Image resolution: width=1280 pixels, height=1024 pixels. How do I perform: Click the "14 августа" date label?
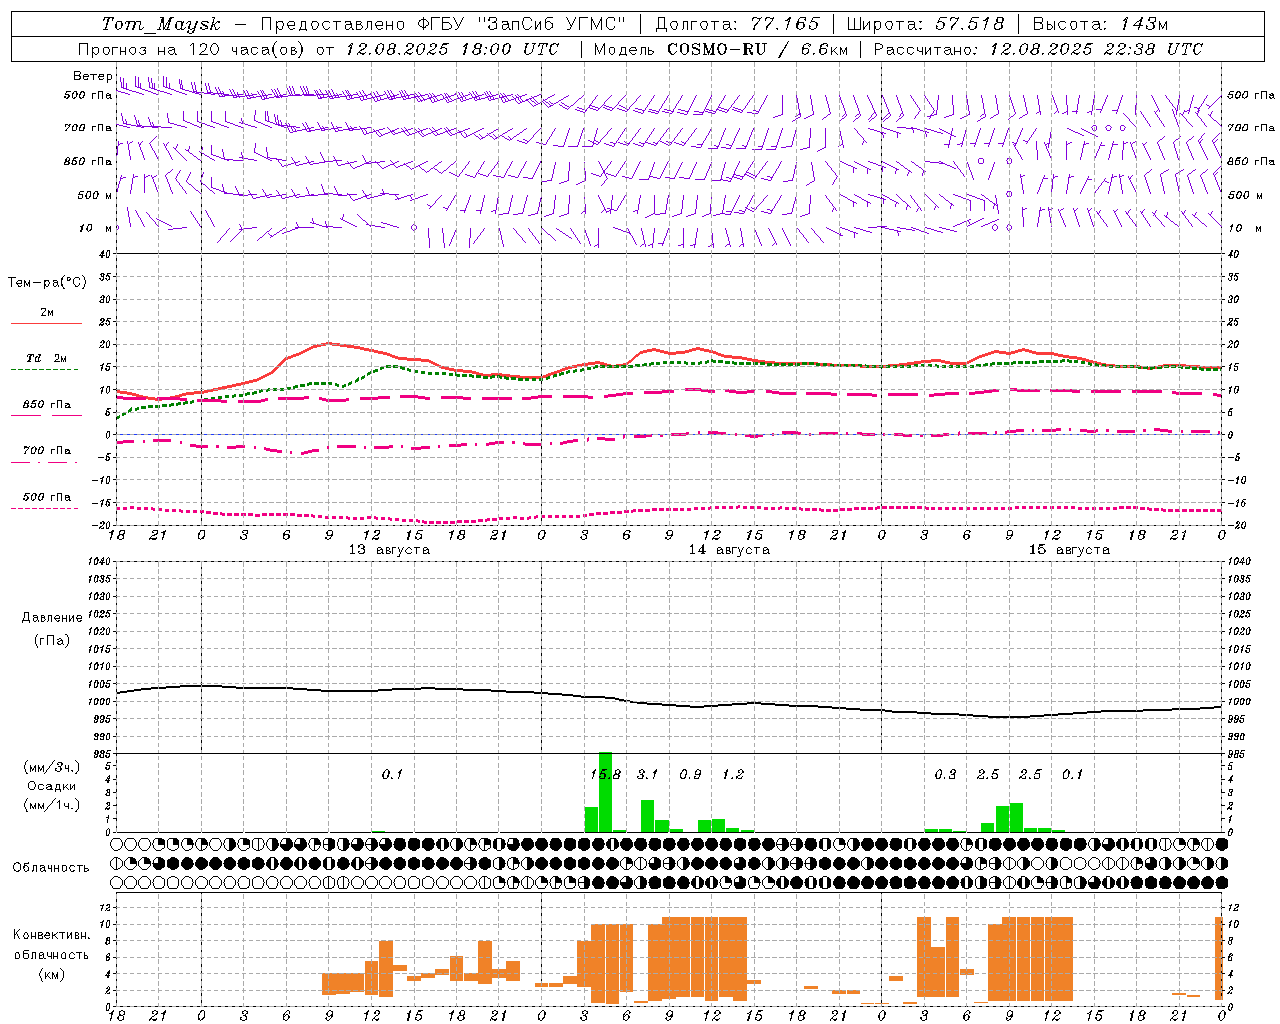729,550
